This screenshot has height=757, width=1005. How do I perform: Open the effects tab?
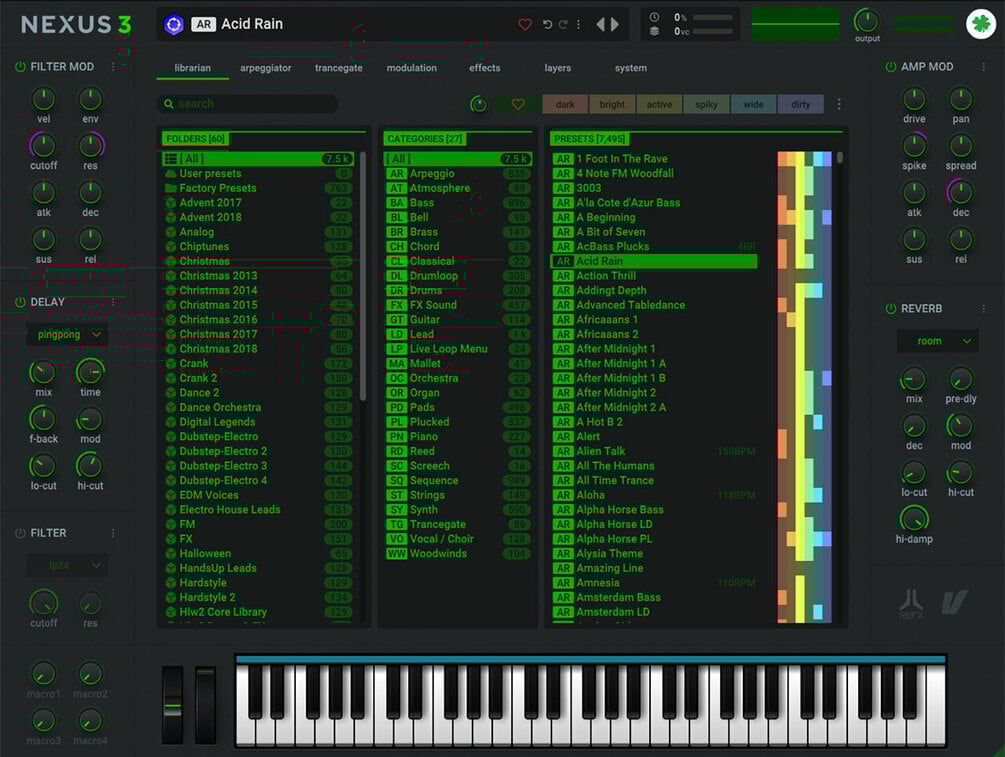click(485, 68)
